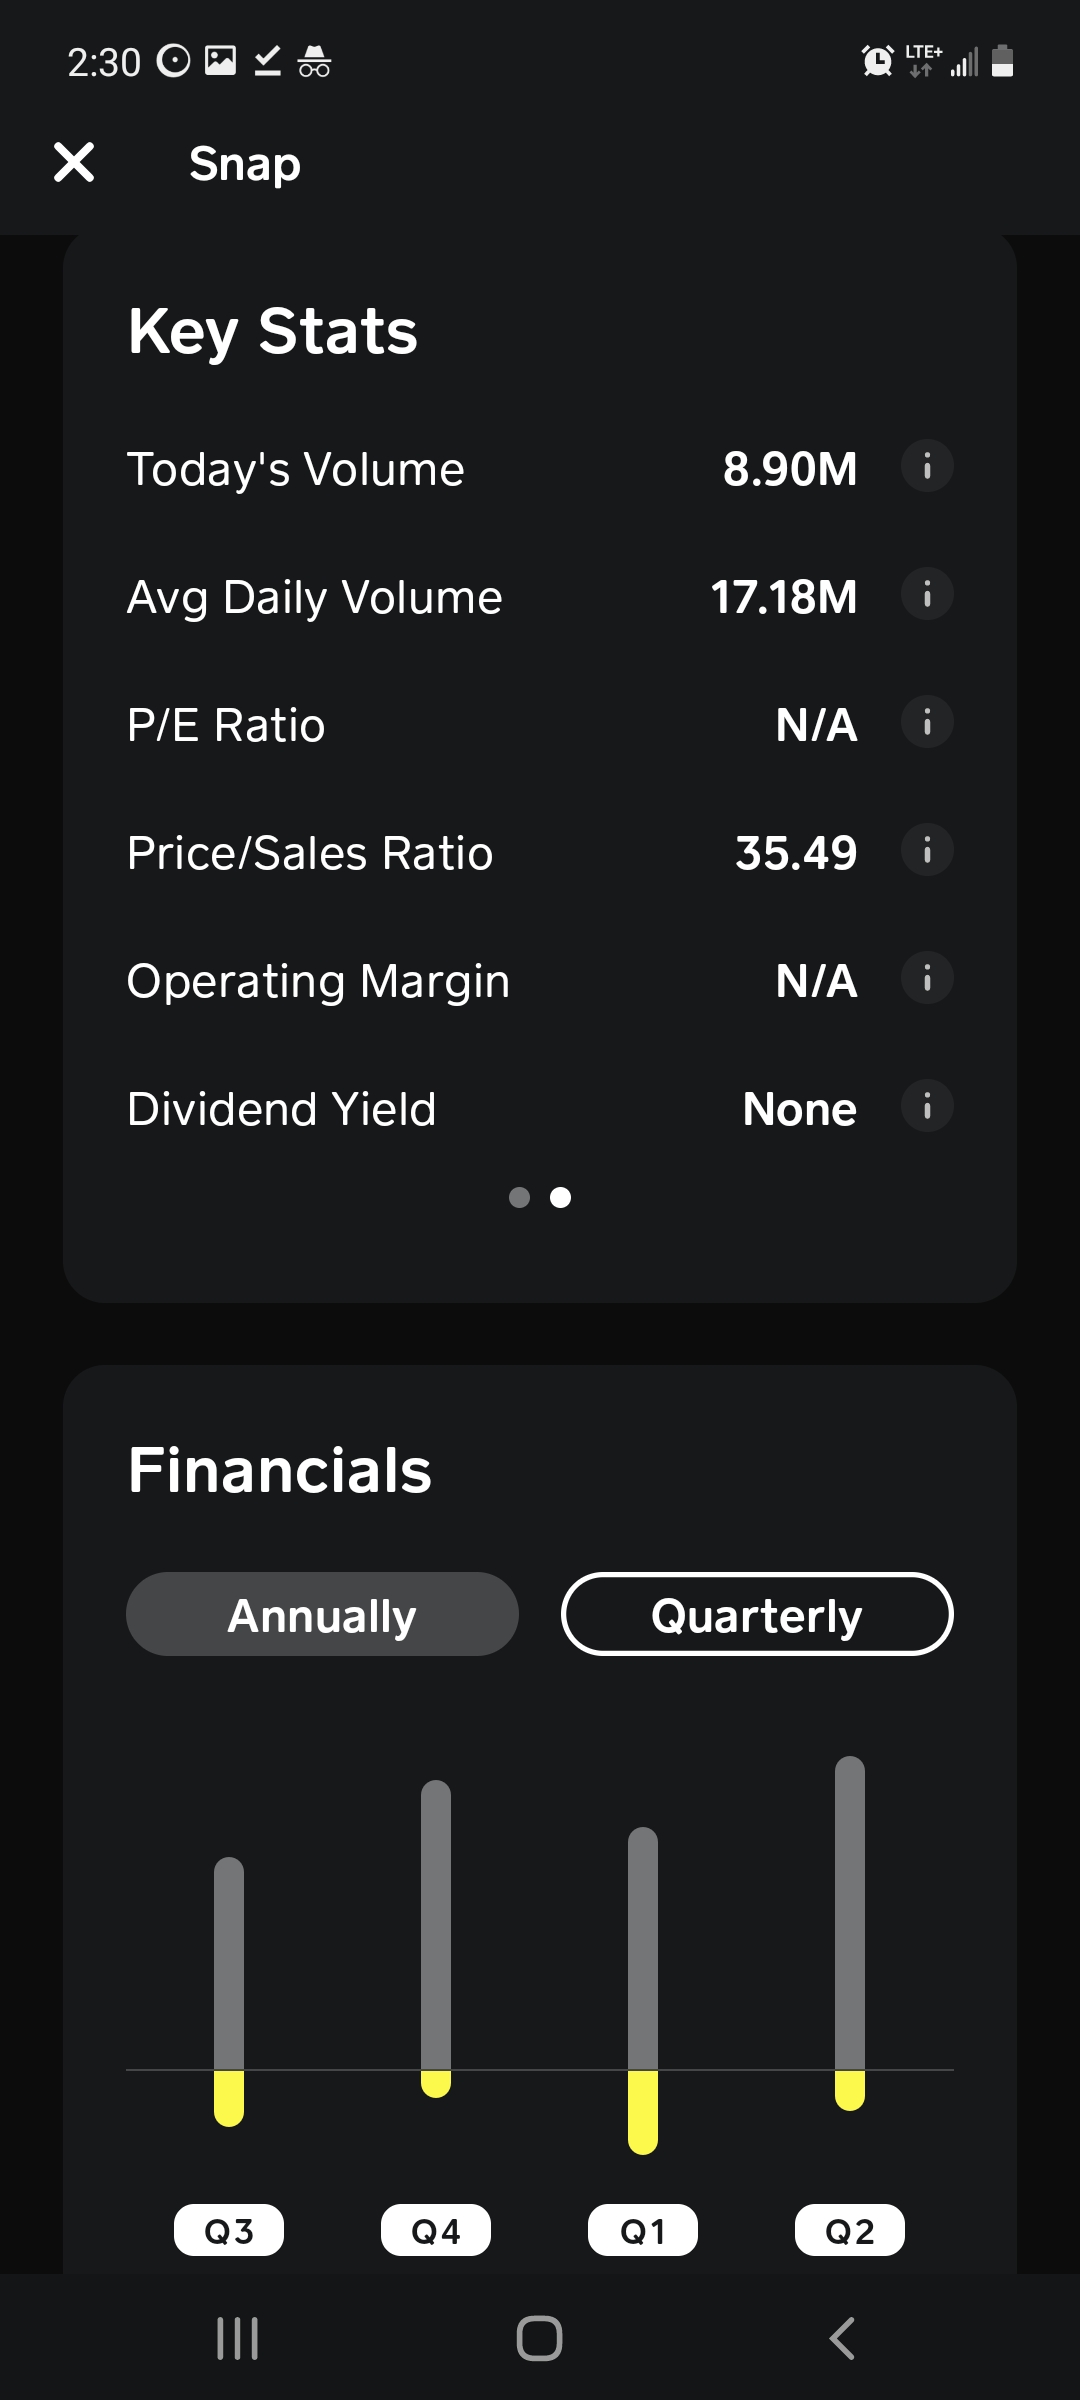Image resolution: width=1080 pixels, height=2400 pixels.
Task: Open Android recent apps button
Action: 238,2338
